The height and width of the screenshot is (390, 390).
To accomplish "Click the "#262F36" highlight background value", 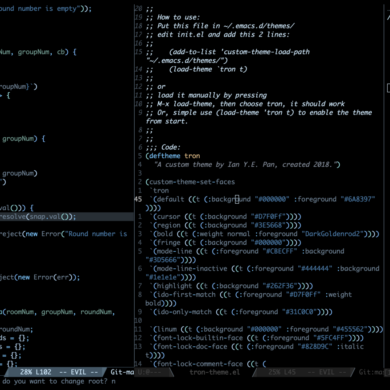I will pos(279,286).
